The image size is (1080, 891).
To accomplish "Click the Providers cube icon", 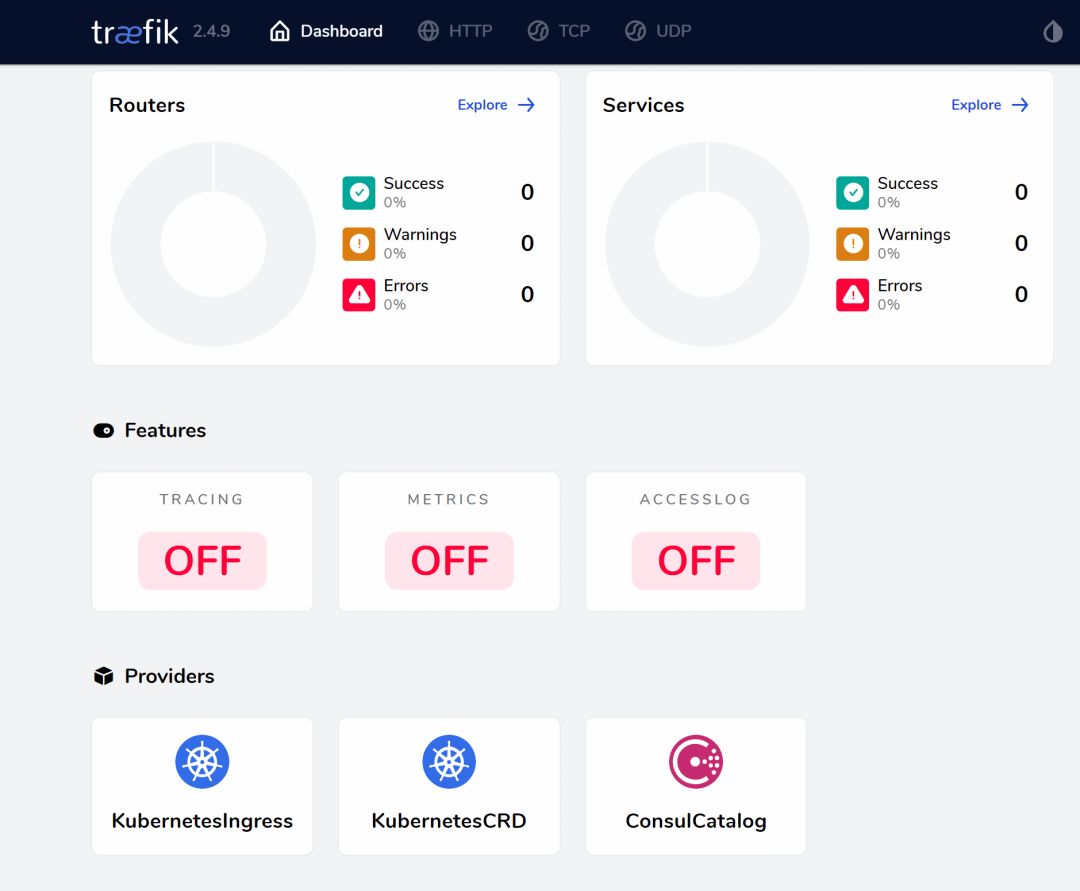I will click(103, 676).
